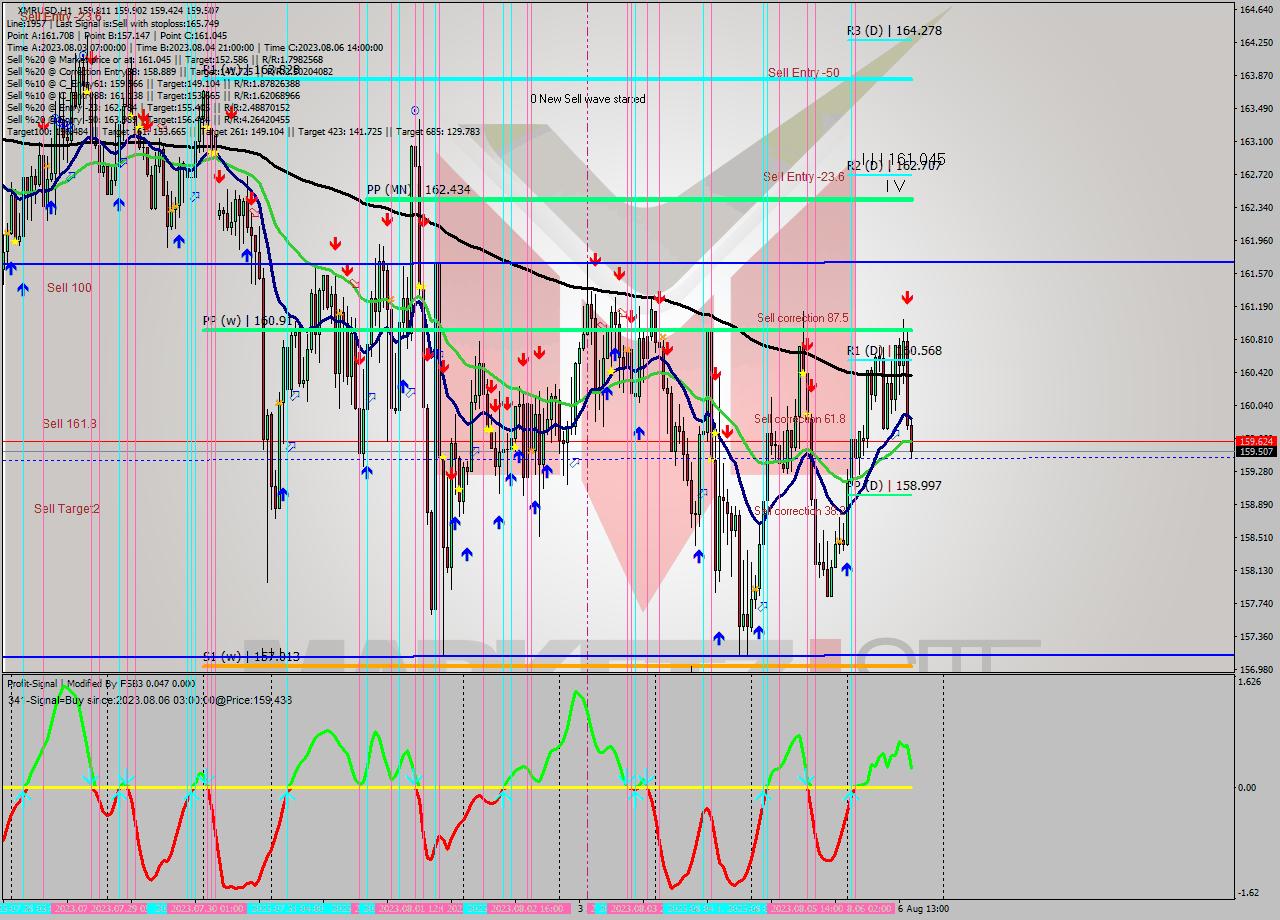Click the rightmost red down arrow above the latest candles
The height and width of the screenshot is (920, 1280).
pos(907,297)
